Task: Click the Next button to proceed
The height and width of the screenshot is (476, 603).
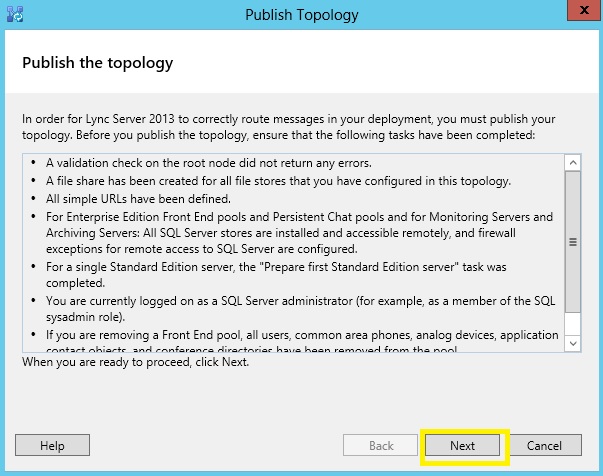Action: pos(462,445)
